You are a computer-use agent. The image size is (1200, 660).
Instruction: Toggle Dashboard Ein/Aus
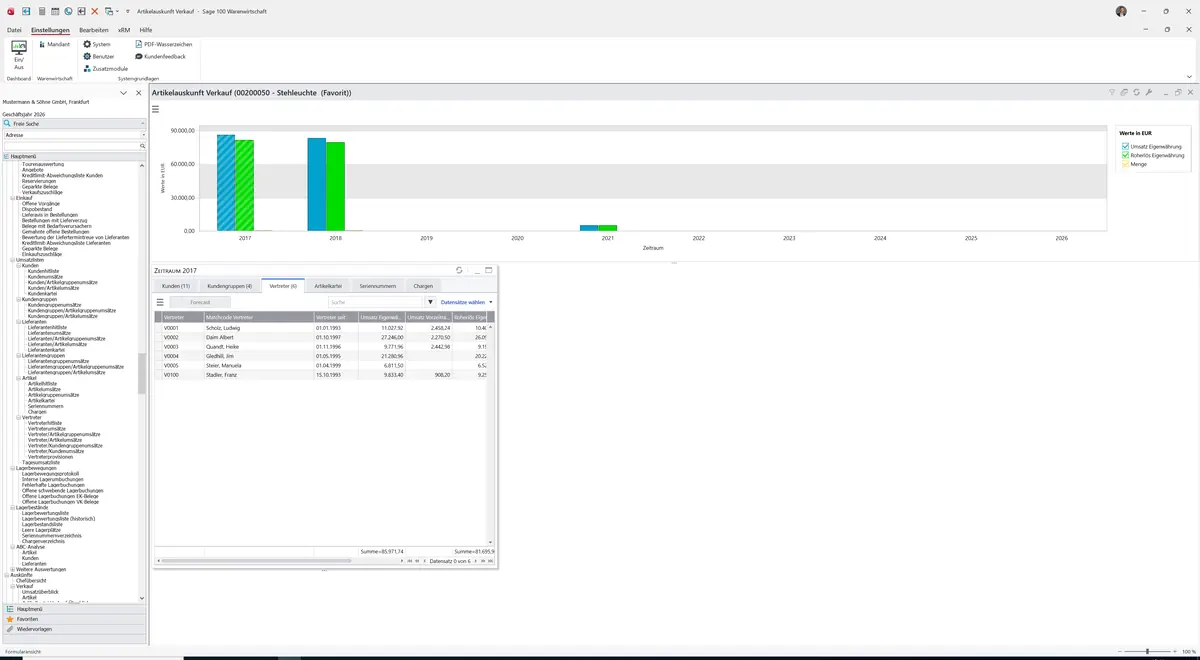(x=19, y=56)
